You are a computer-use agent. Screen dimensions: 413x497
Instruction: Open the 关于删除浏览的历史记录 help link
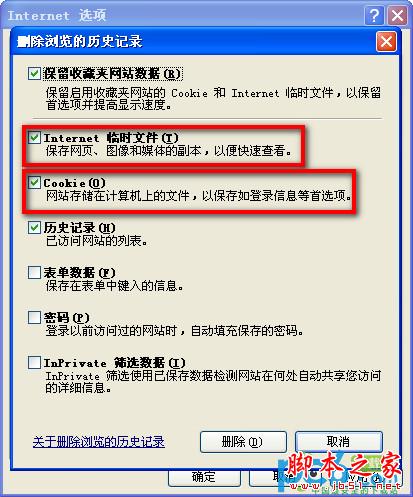pos(99,442)
